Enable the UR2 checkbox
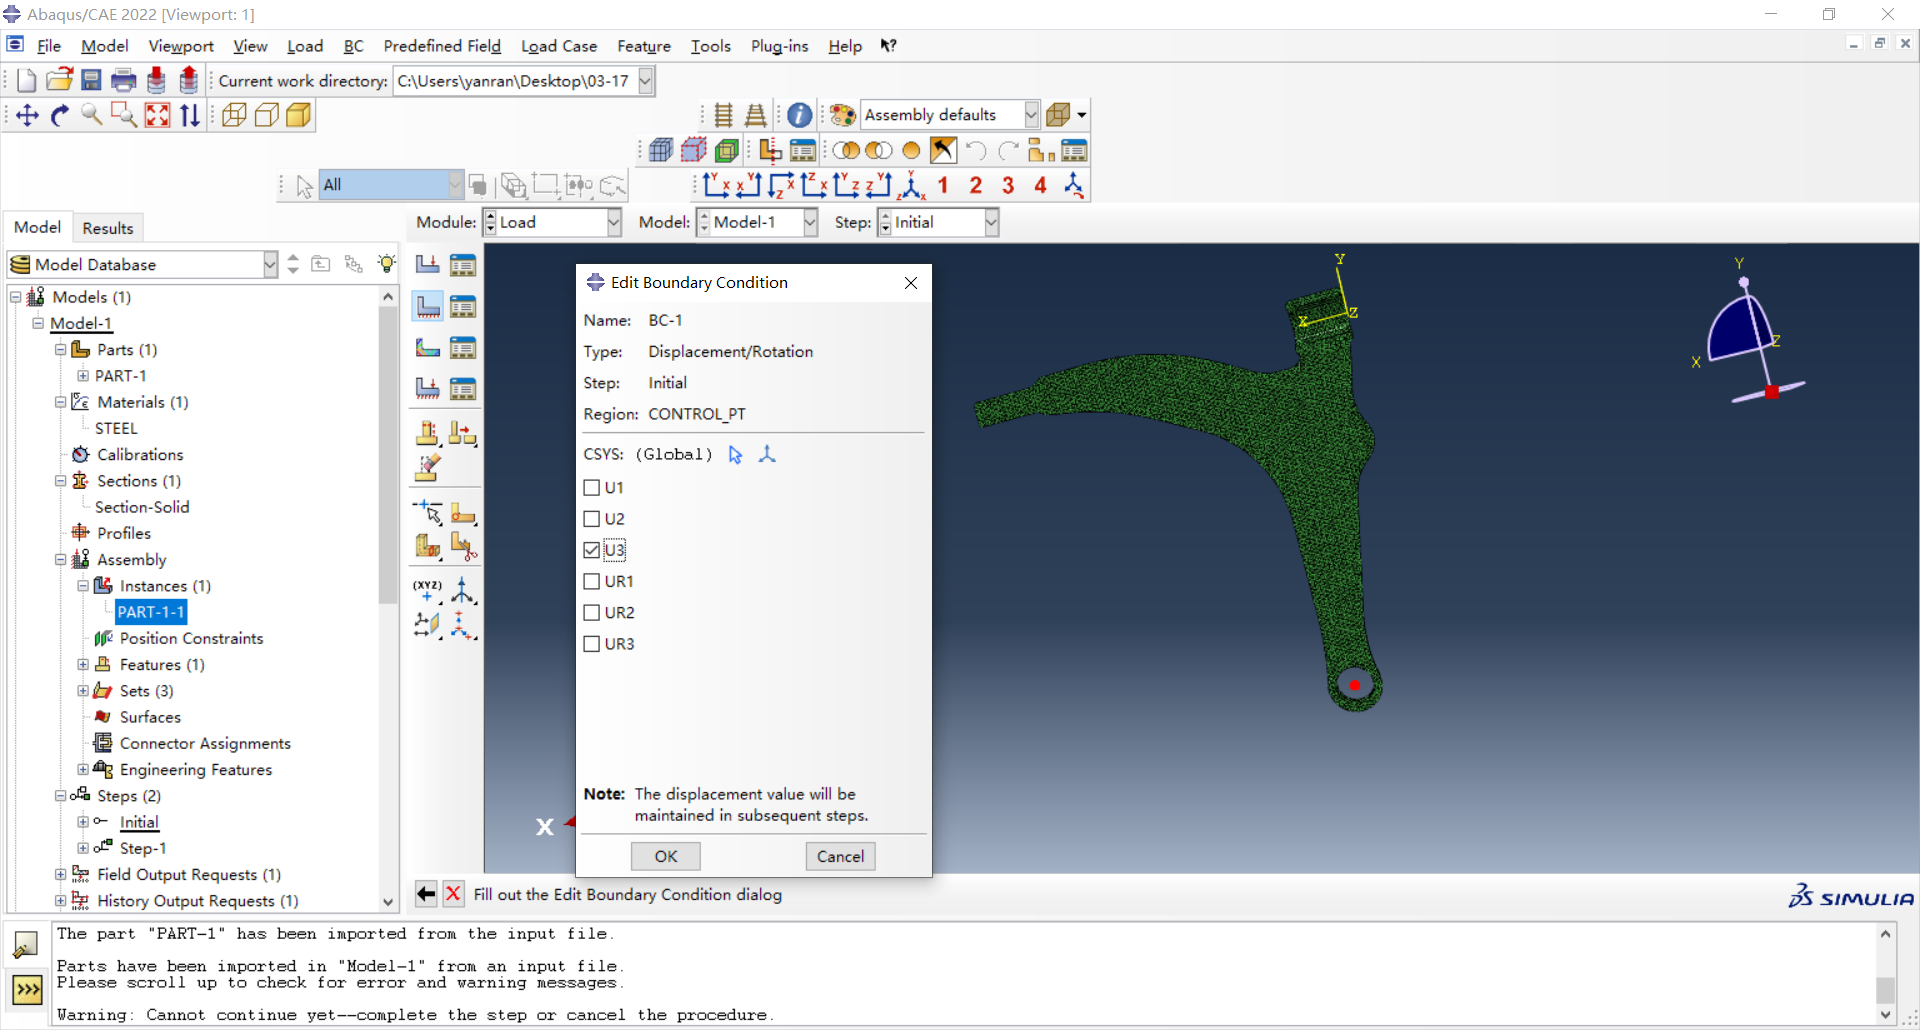The height and width of the screenshot is (1030, 1920). pyautogui.click(x=592, y=613)
